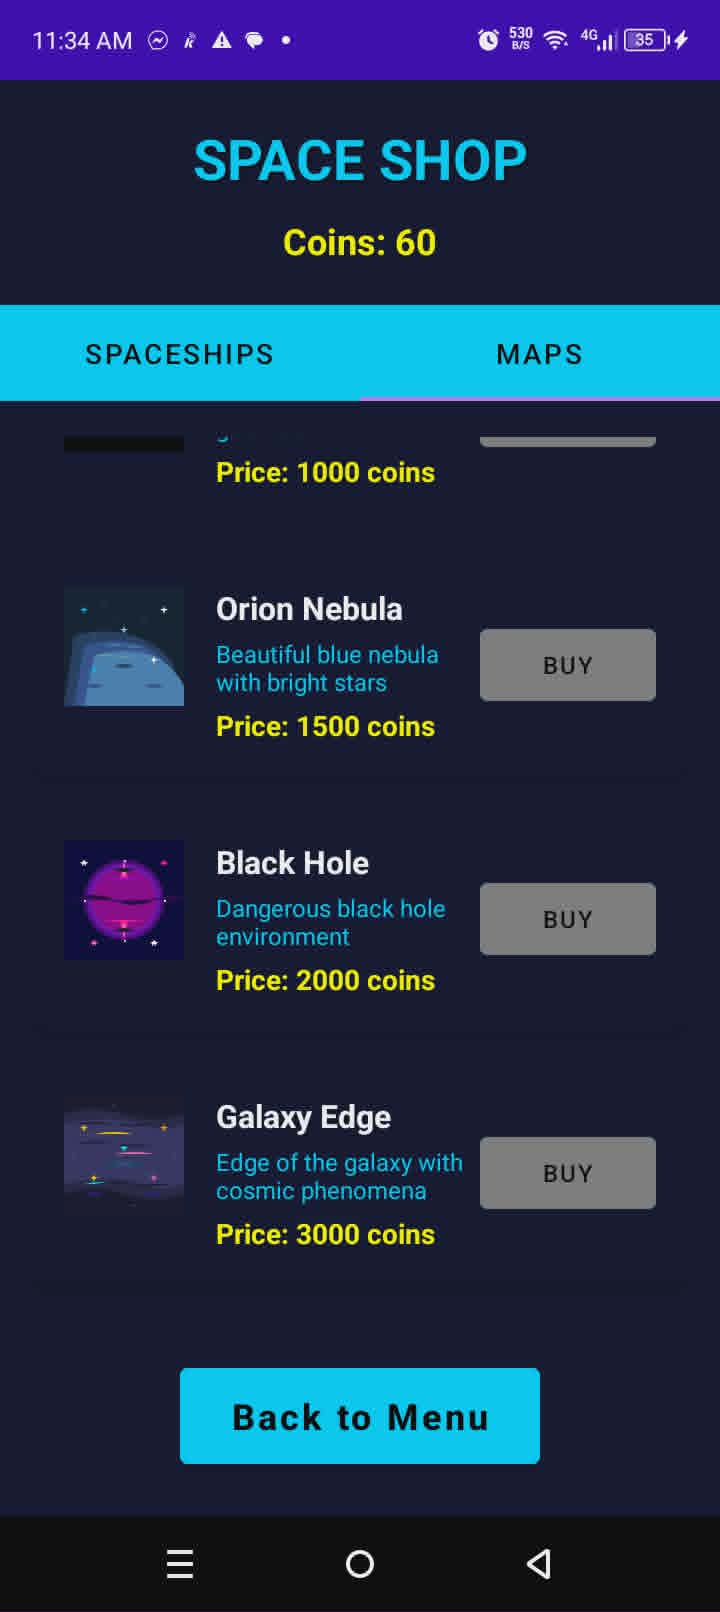
Task: Tap the Android home circle icon
Action: (x=360, y=1564)
